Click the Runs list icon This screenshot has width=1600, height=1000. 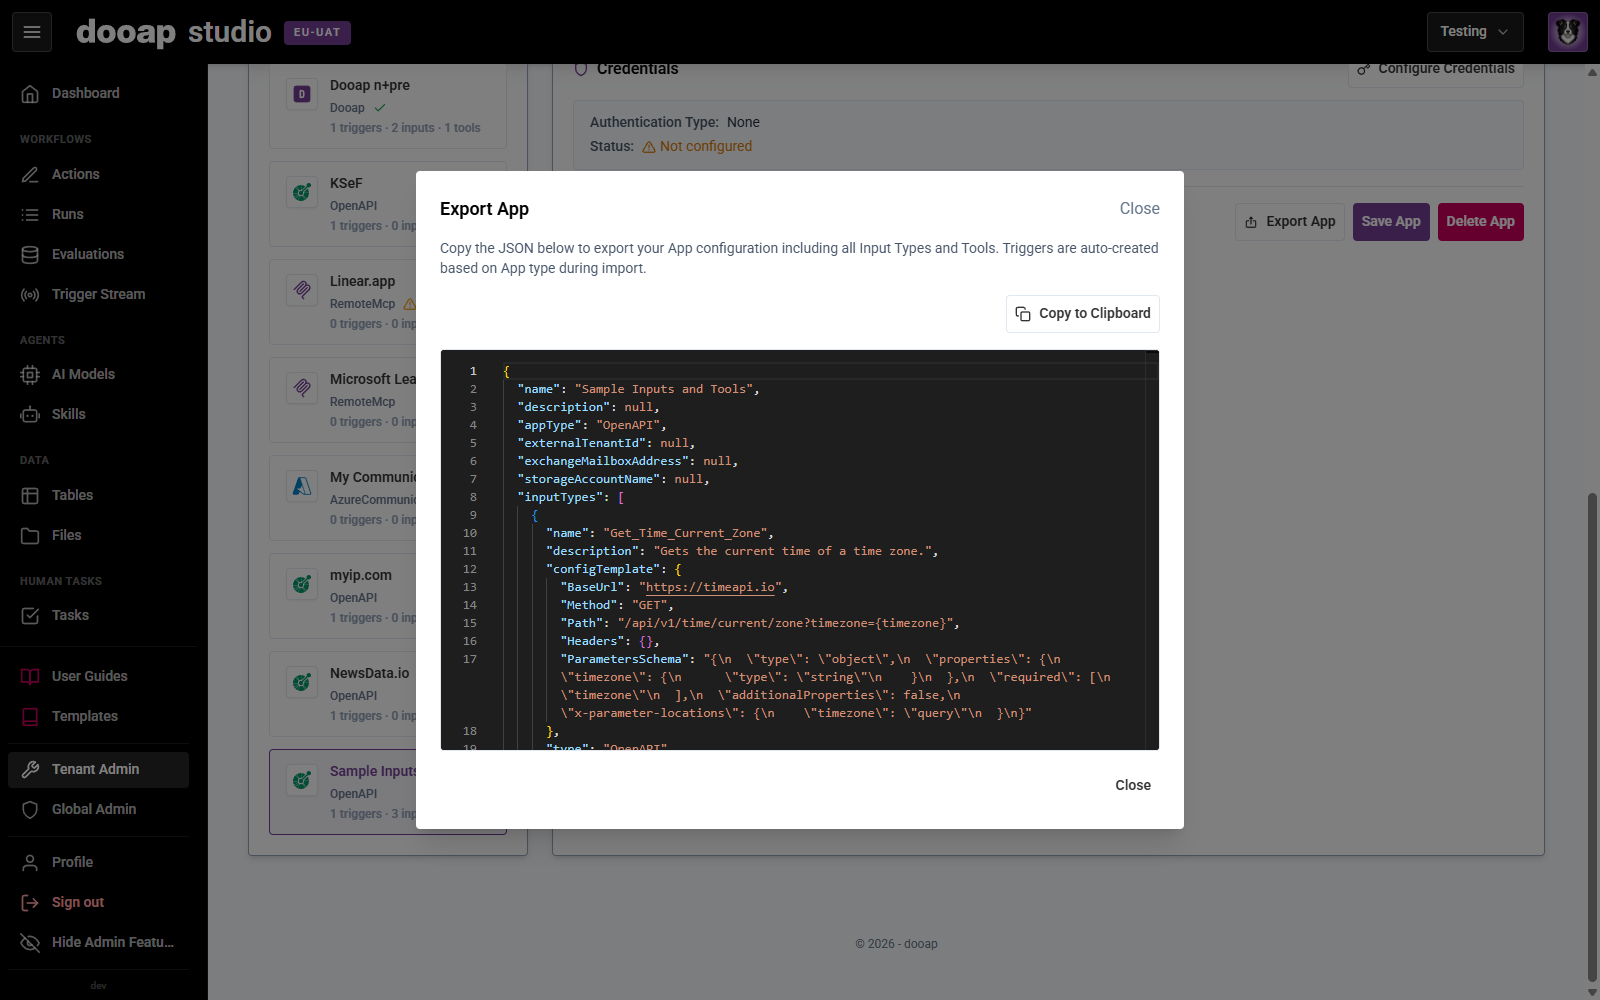30,214
